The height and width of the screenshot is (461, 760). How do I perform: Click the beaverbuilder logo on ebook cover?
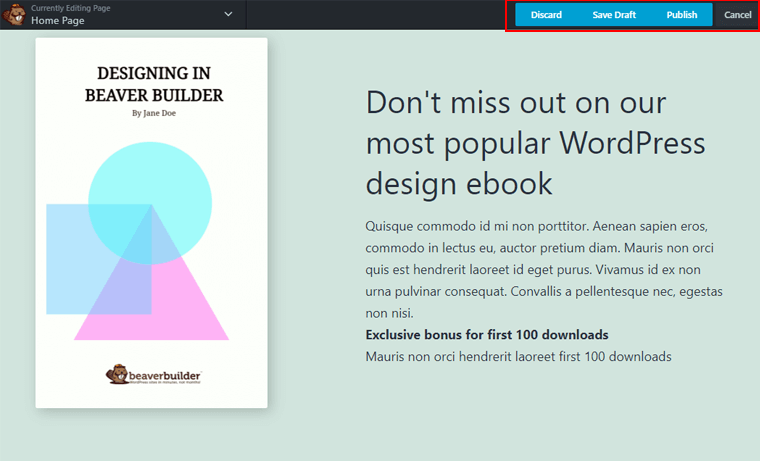153,375
